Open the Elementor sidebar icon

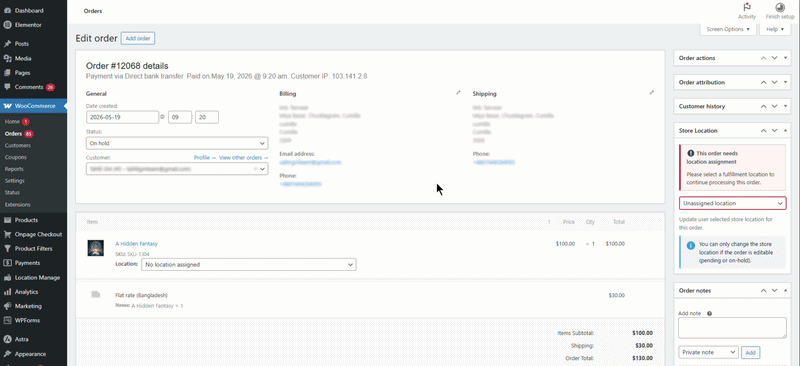click(x=7, y=25)
